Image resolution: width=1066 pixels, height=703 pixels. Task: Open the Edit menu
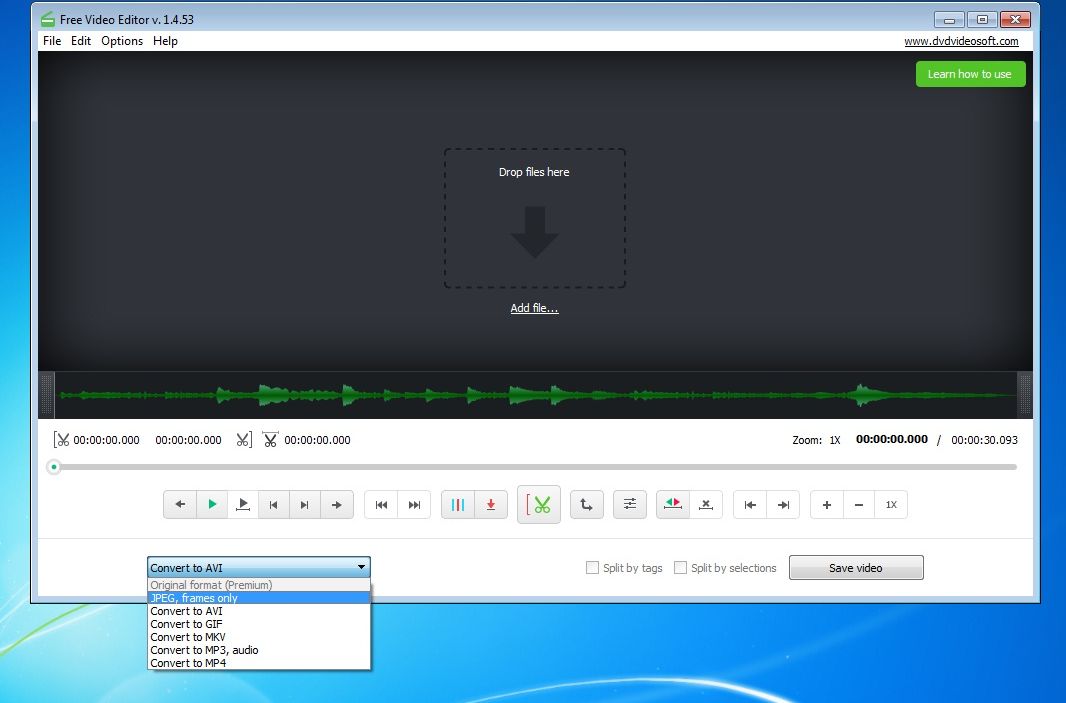(x=81, y=41)
